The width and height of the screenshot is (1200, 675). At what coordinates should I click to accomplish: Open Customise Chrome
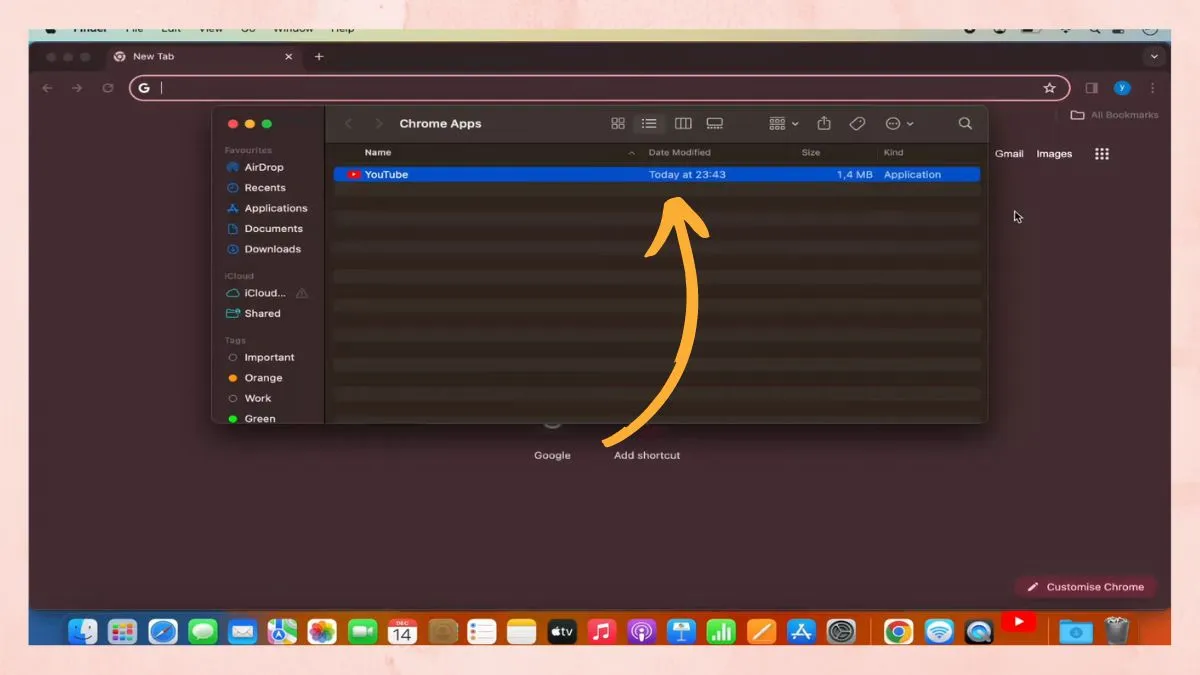[x=1086, y=587]
